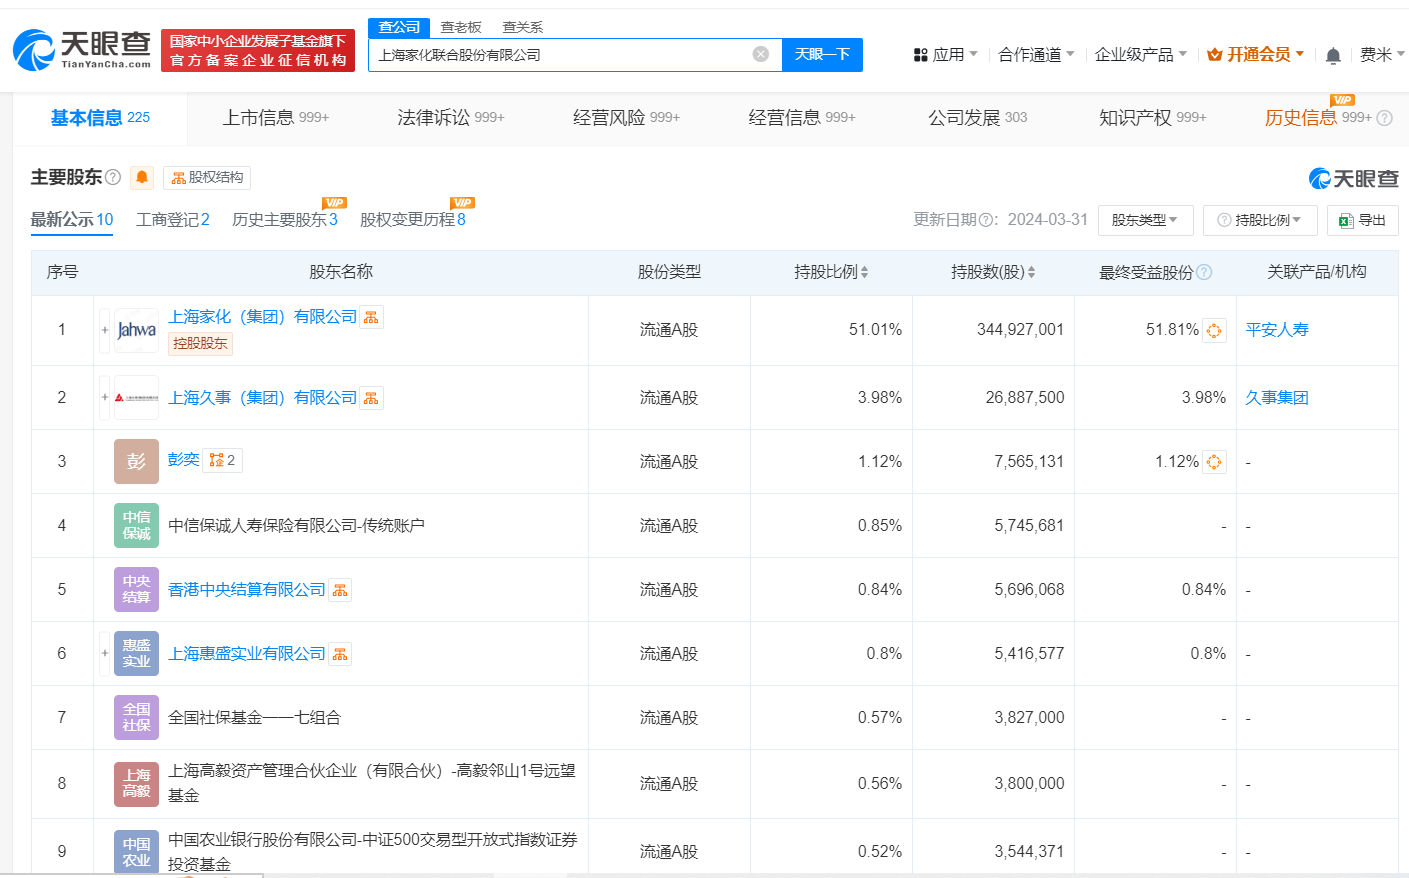Open the 股东类型 filter dropdown

click(1144, 220)
